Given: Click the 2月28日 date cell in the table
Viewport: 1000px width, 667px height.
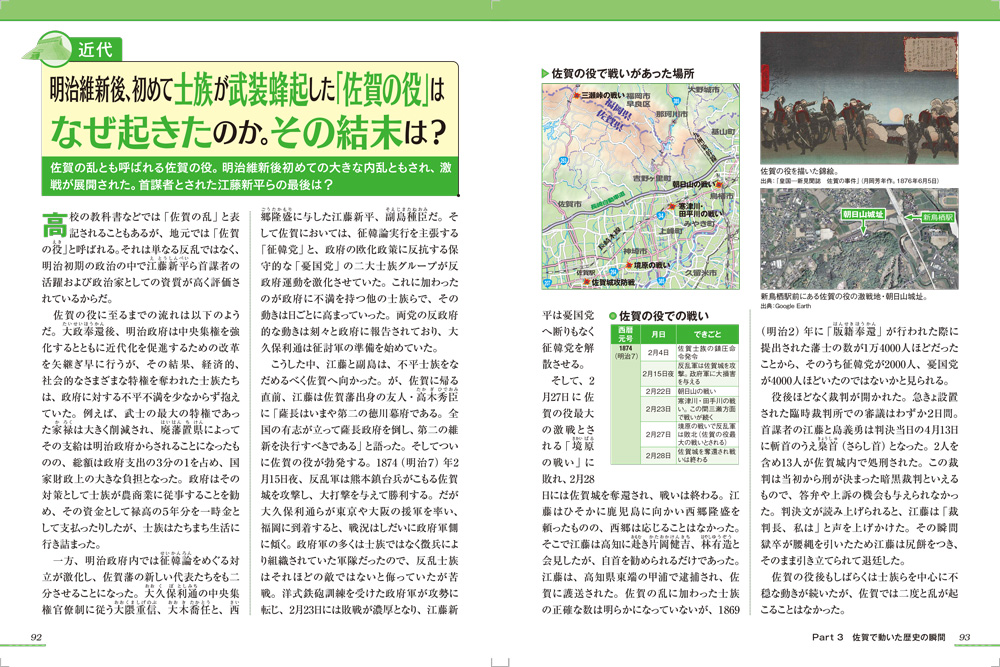Looking at the screenshot, I should 658,455.
